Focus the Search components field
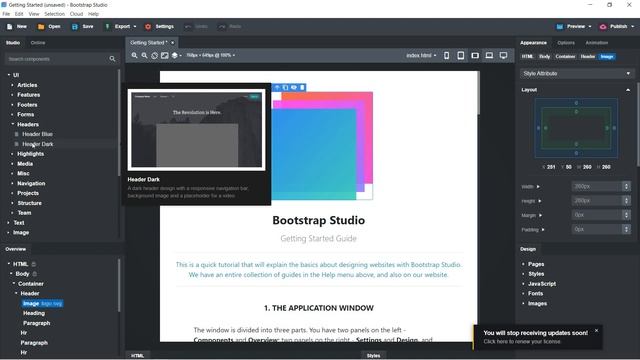This screenshot has height=360, width=640. coord(62,59)
